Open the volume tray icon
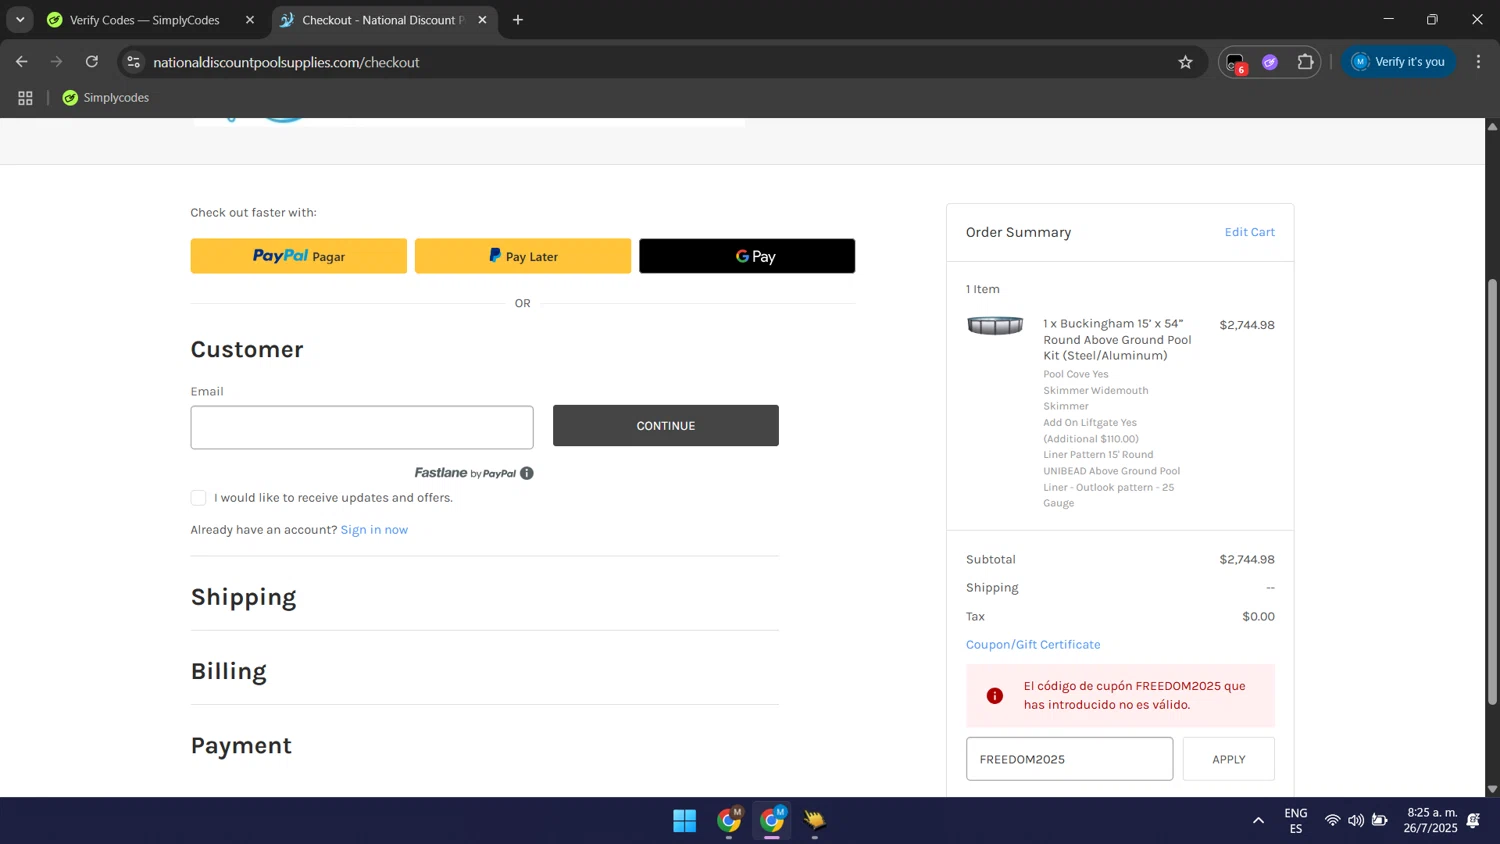Image resolution: width=1500 pixels, height=844 pixels. point(1356,821)
